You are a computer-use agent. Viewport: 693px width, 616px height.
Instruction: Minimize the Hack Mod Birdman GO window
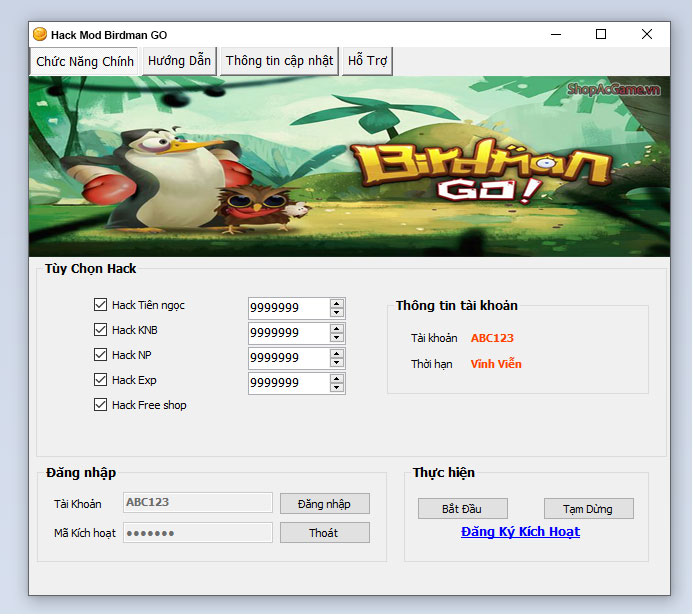[556, 34]
